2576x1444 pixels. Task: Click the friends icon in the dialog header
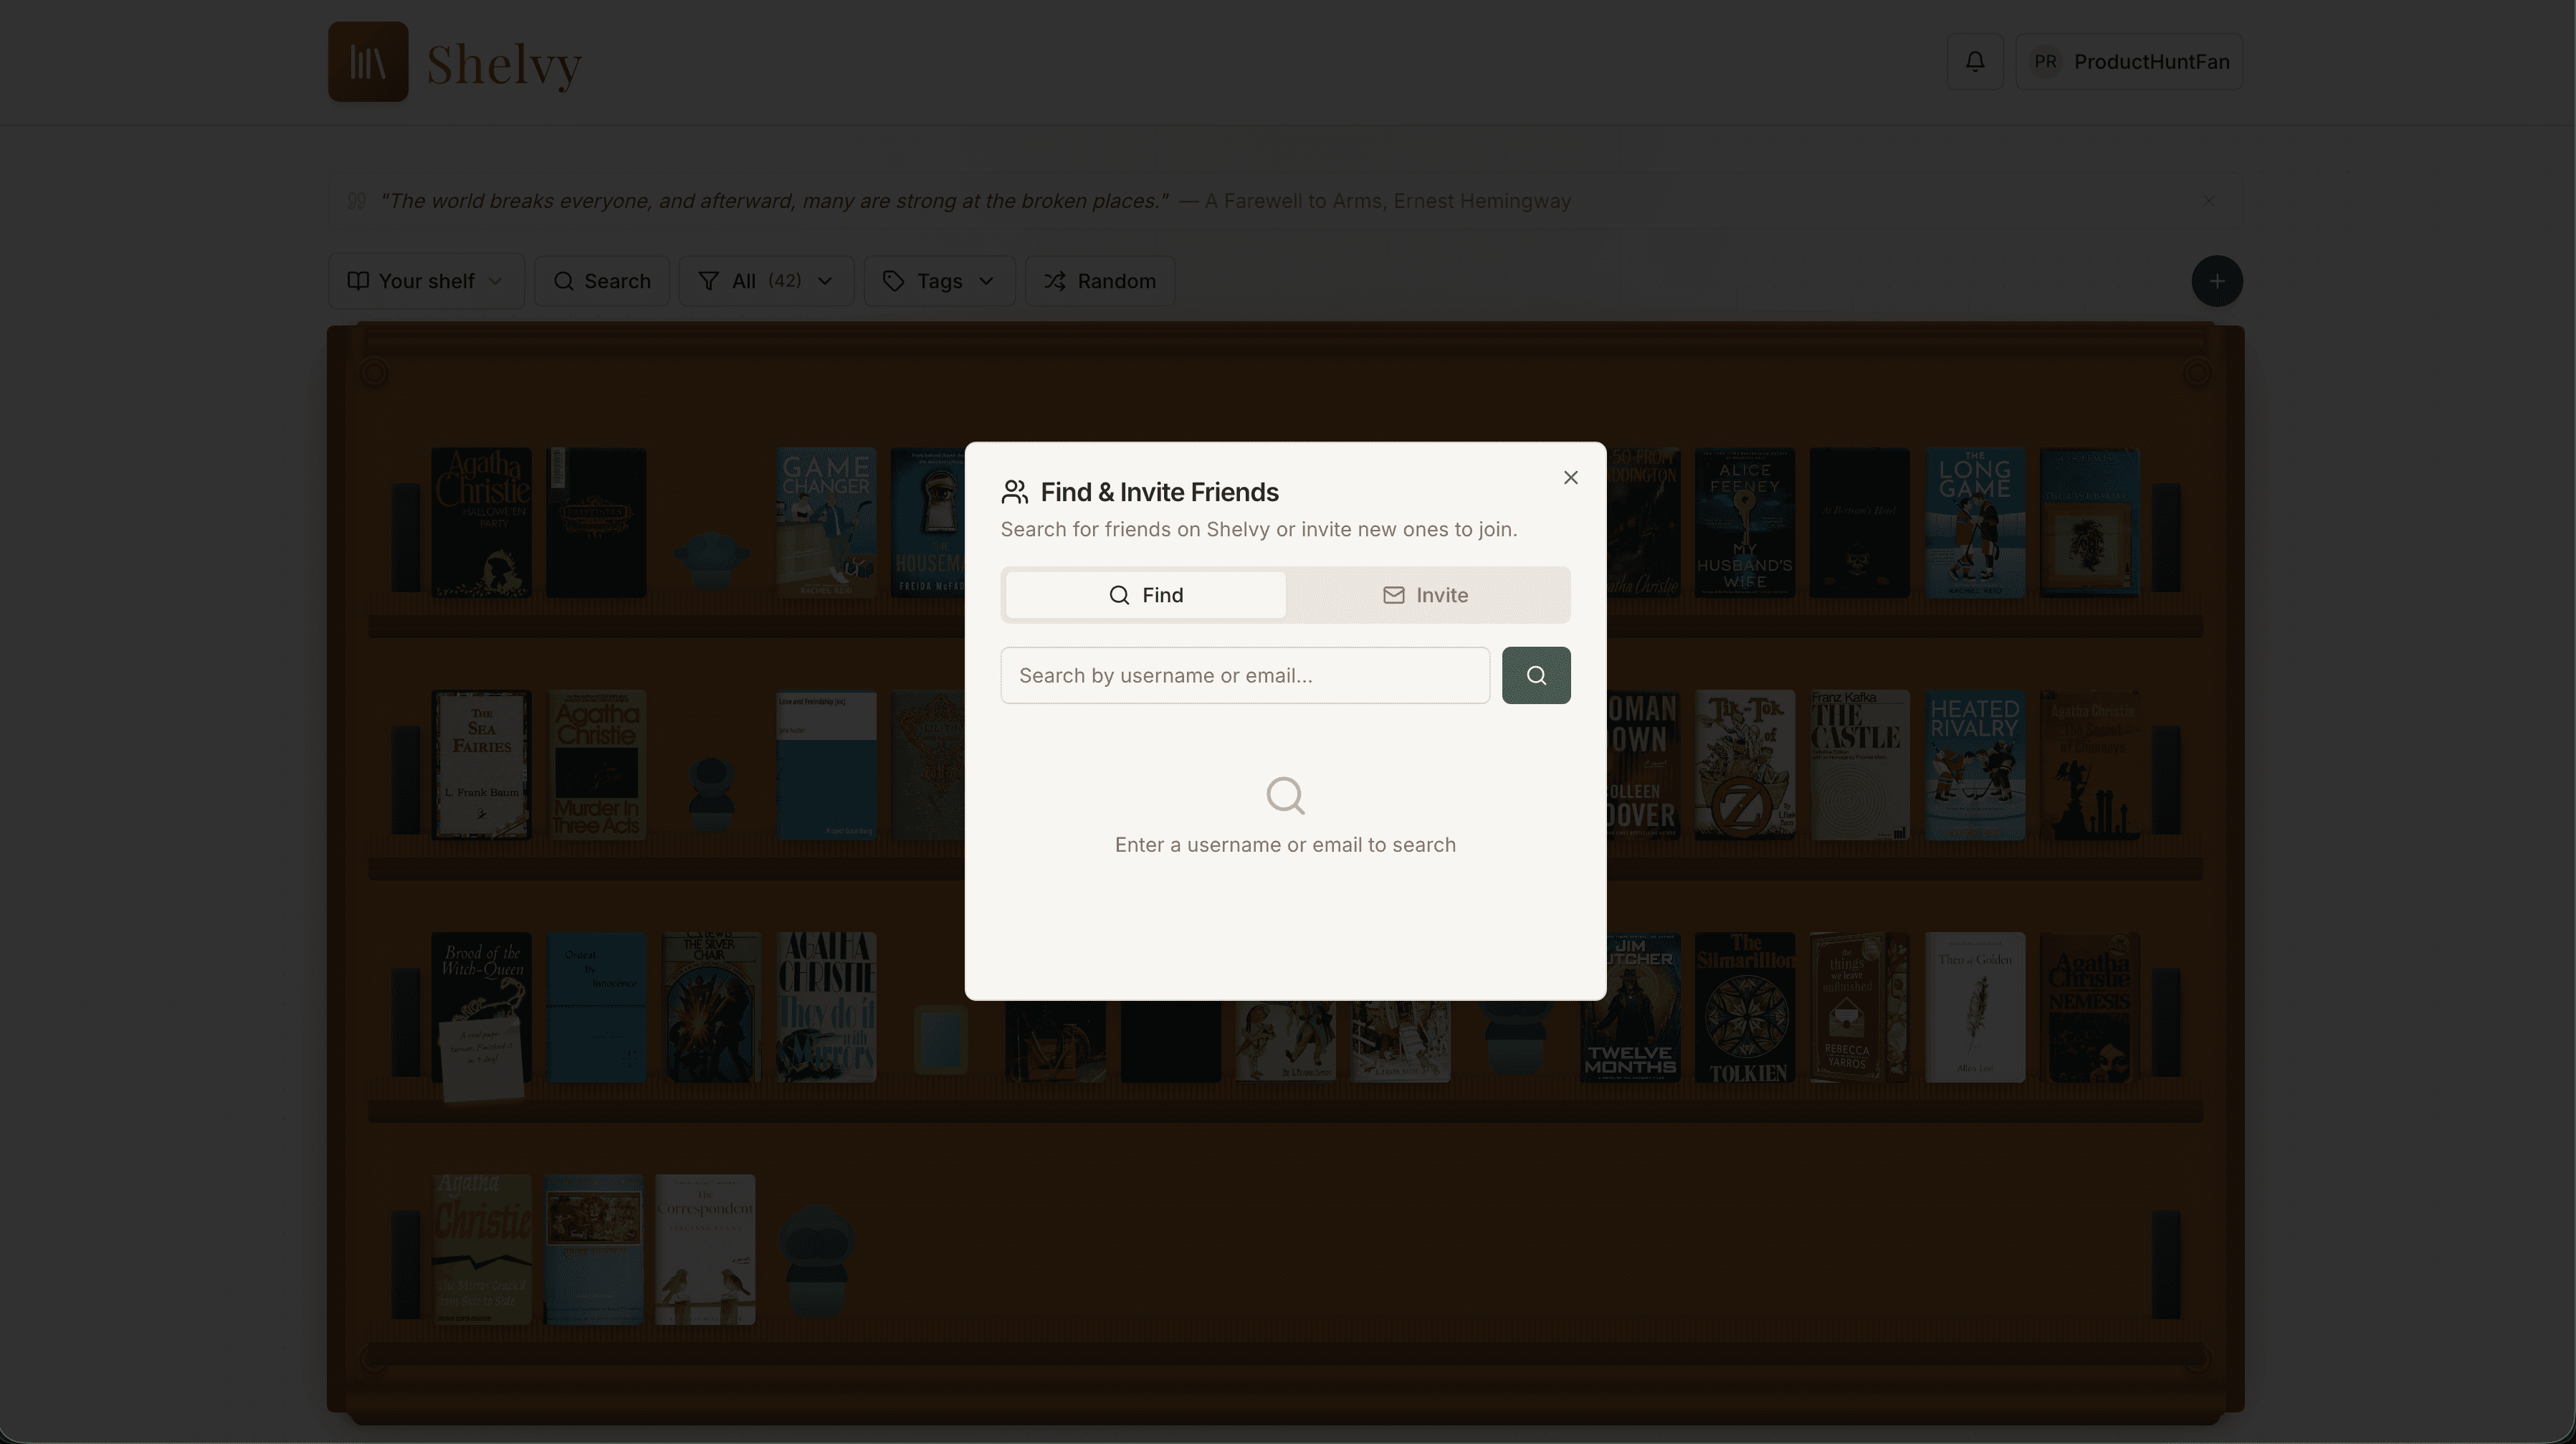point(1014,491)
